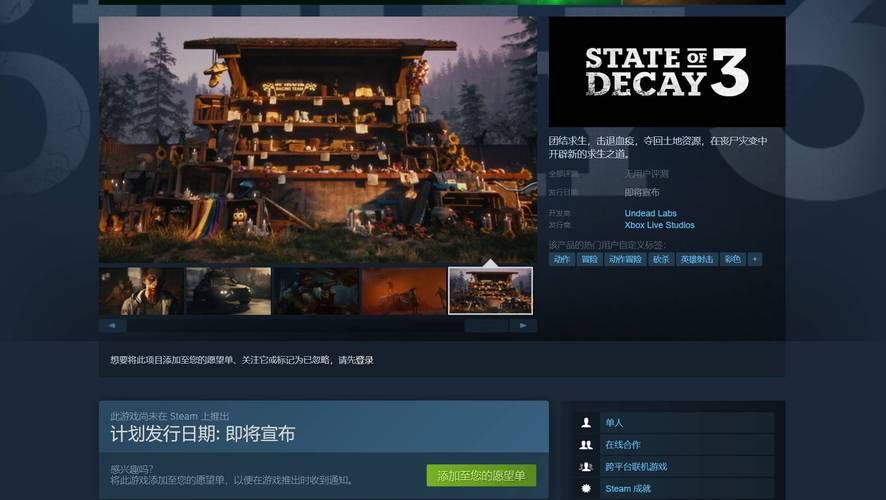Open the 动作冒险 tag
886x500 pixels.
625,259
